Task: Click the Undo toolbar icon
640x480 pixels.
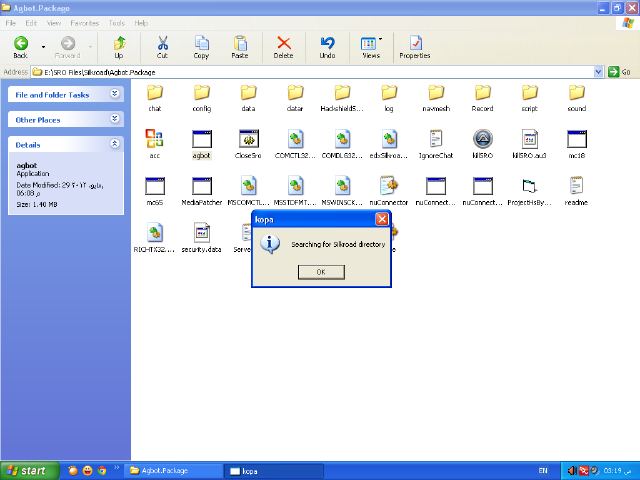Action: [327, 44]
